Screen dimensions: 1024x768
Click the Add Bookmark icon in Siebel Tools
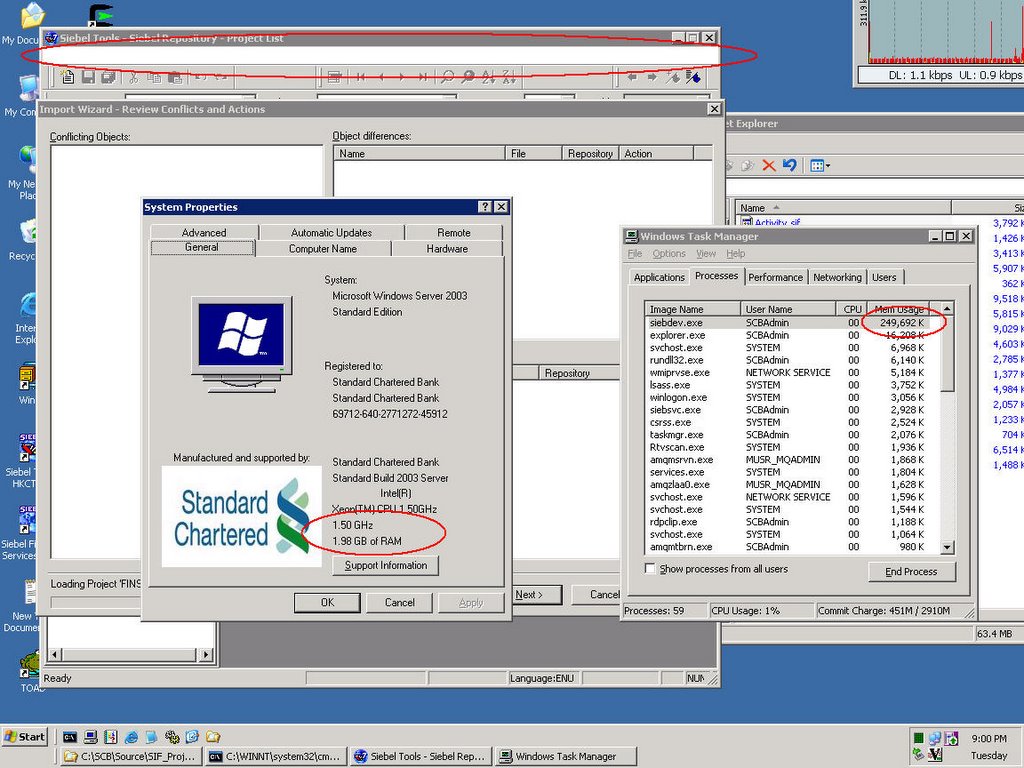(673, 77)
